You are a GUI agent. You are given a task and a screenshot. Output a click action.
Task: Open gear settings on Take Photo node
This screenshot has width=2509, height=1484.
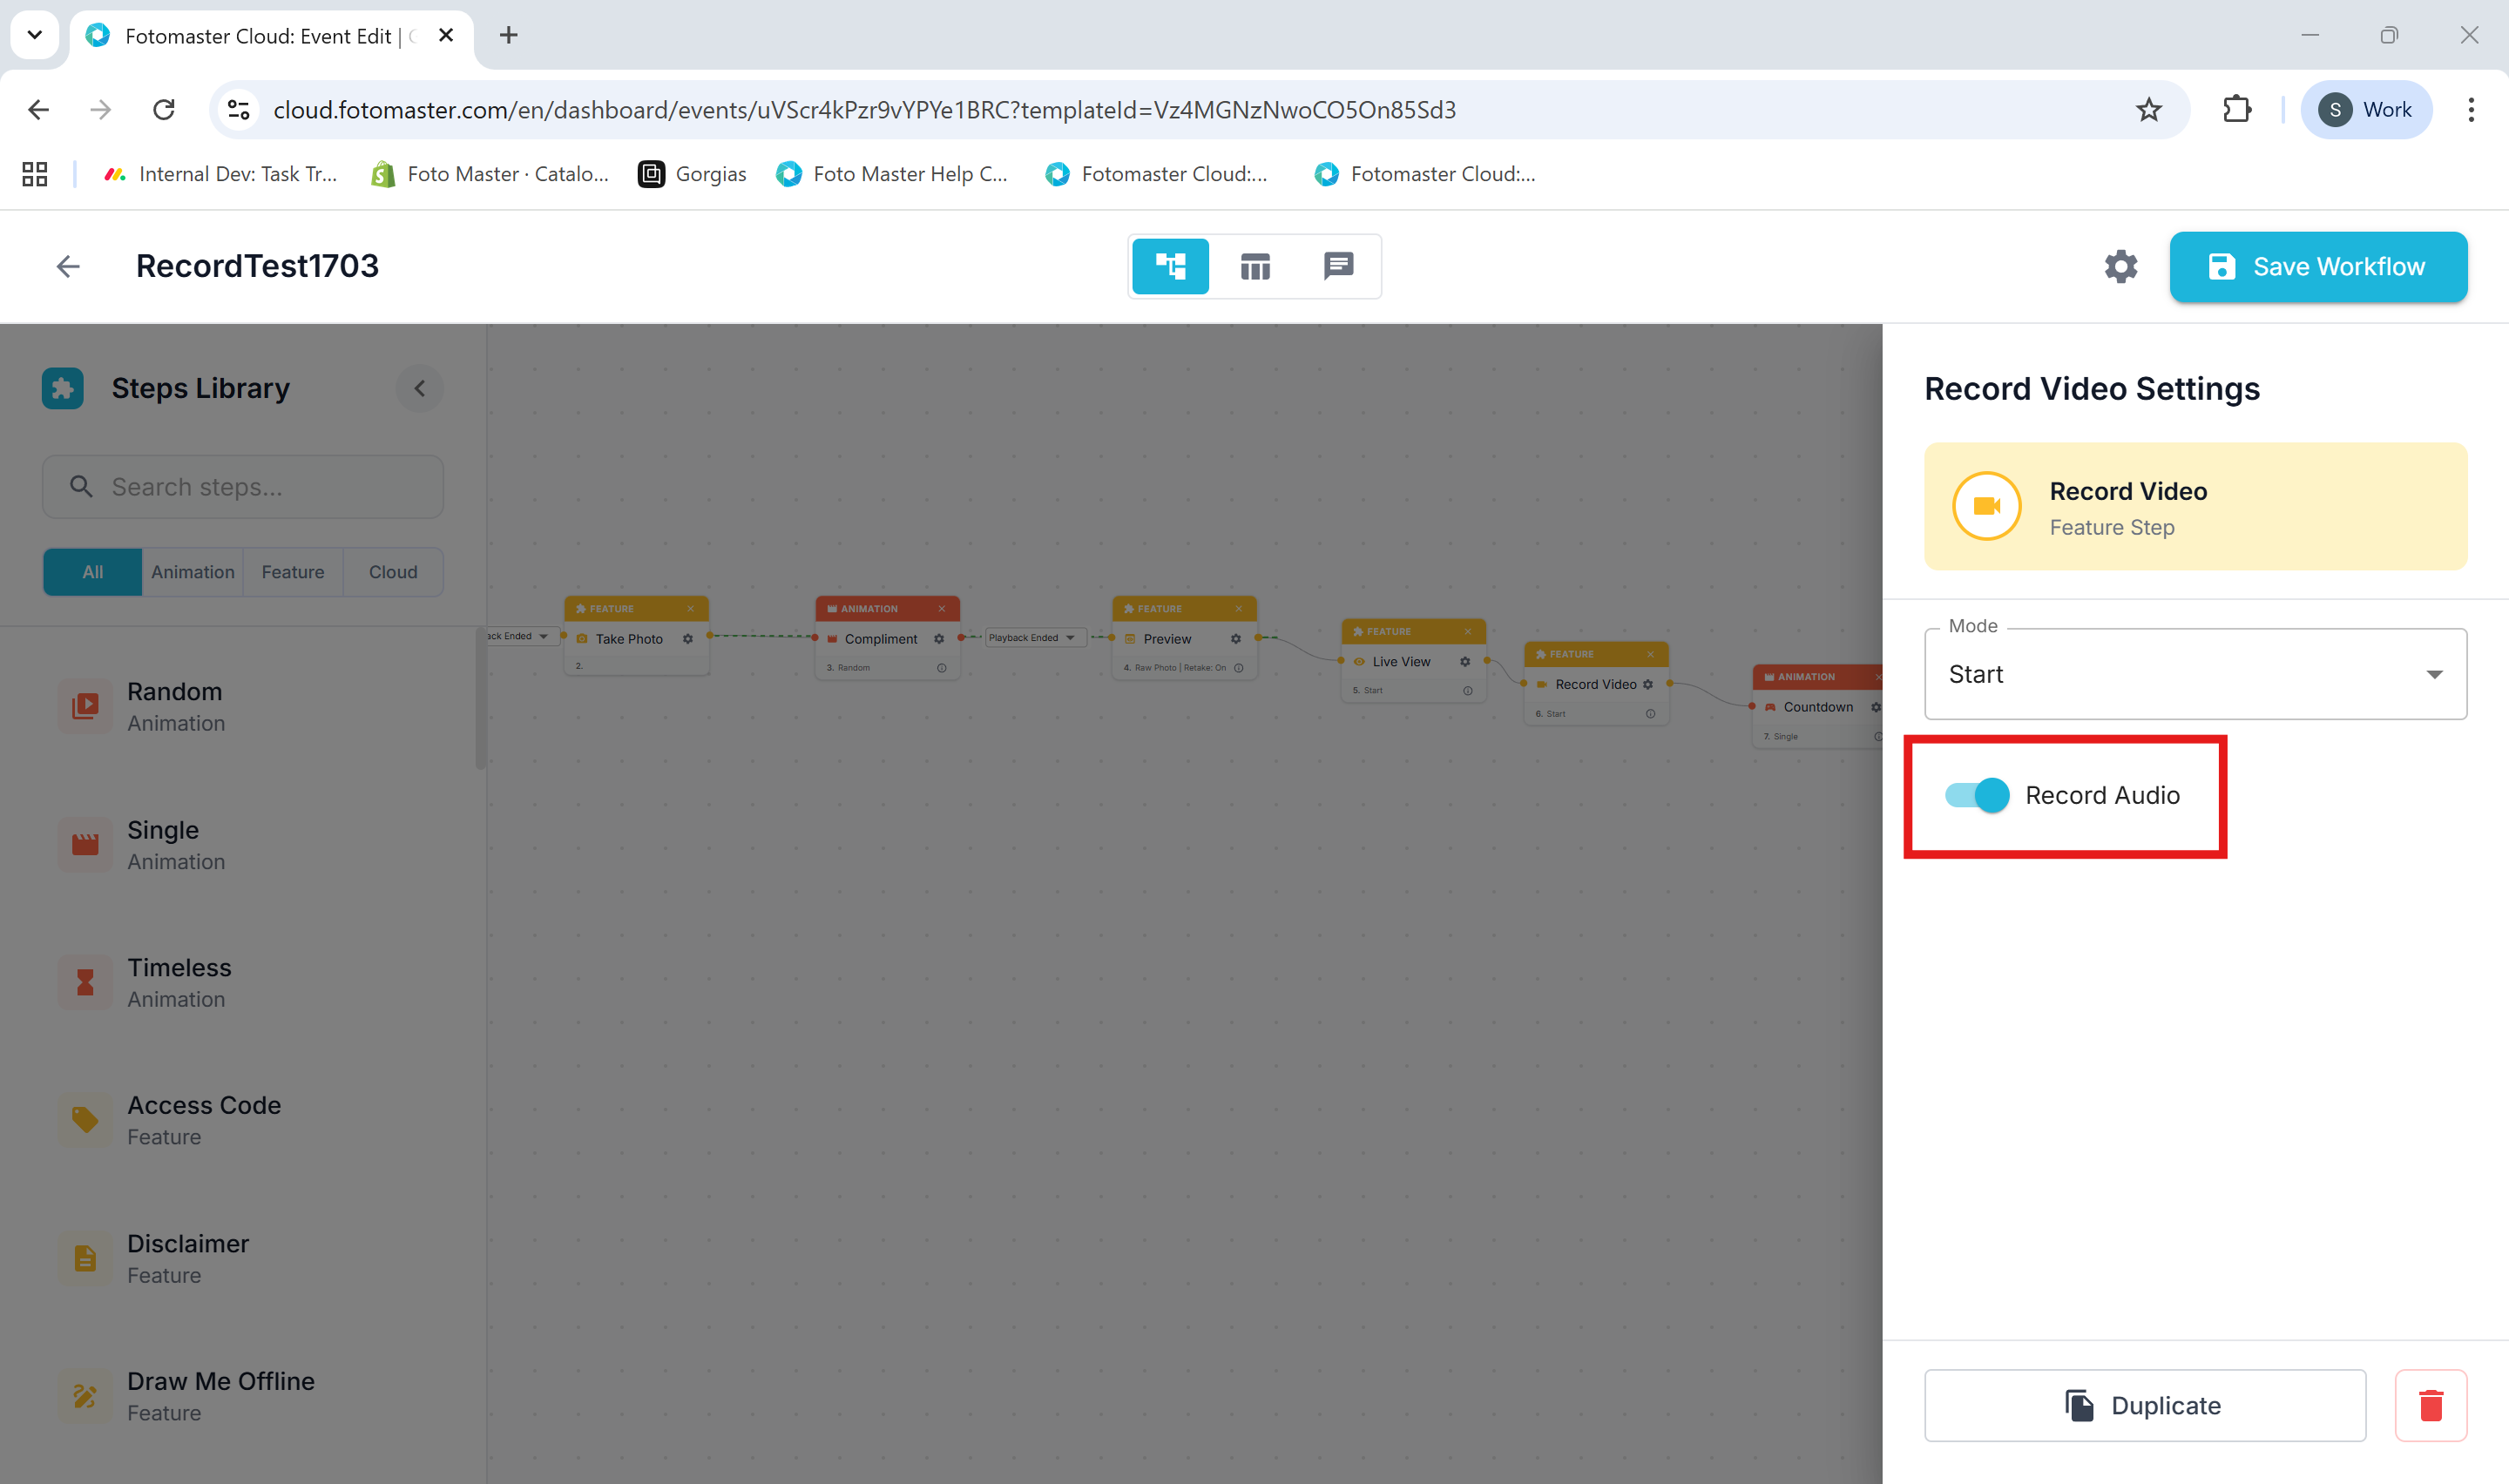pos(688,639)
